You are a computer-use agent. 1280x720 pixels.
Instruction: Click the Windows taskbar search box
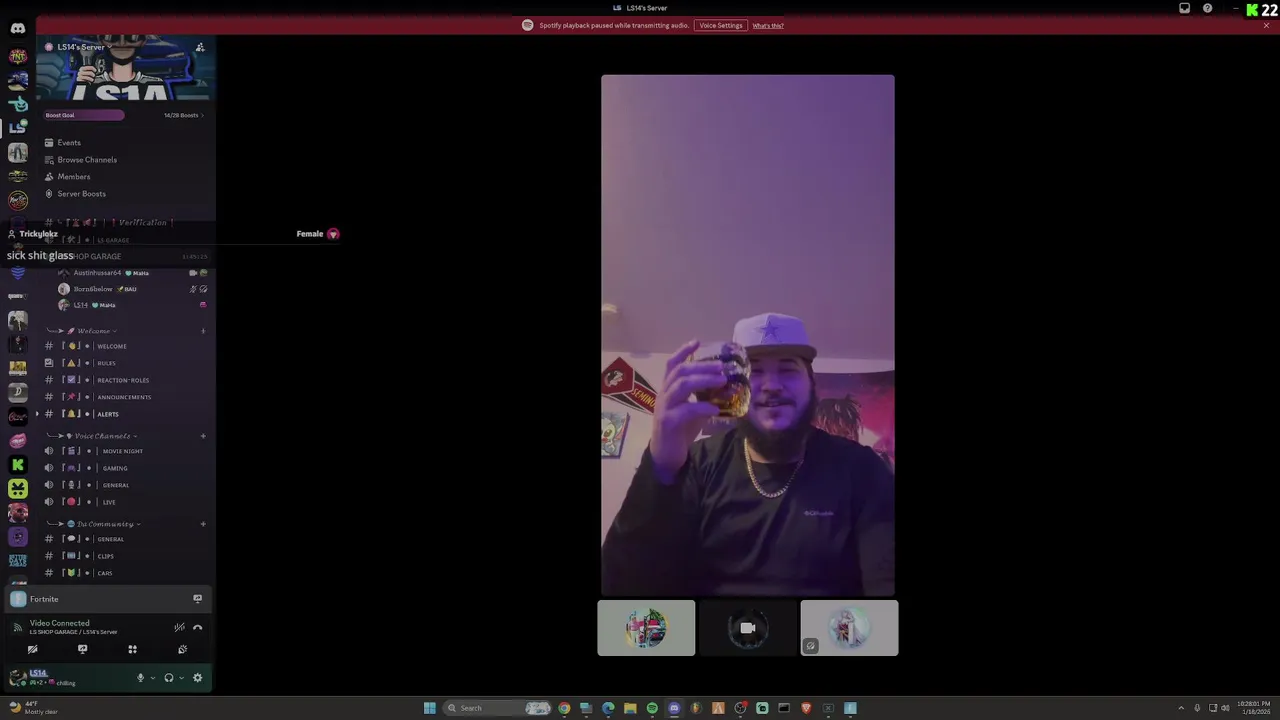coord(497,708)
